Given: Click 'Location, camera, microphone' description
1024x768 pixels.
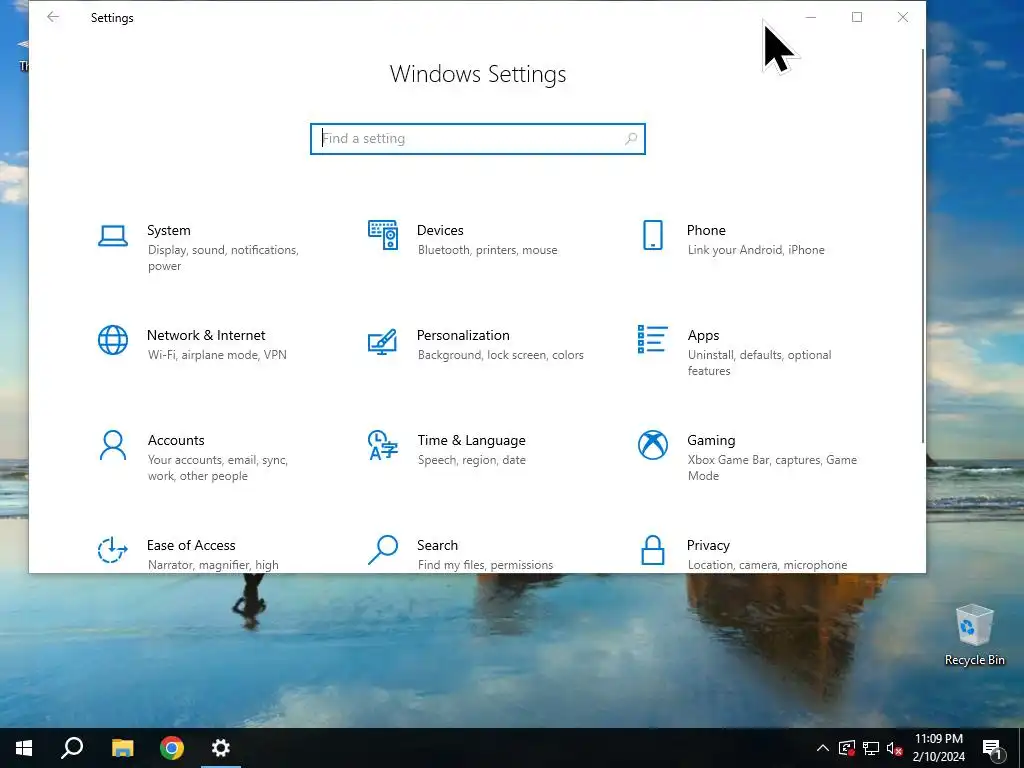Looking at the screenshot, I should (x=767, y=565).
